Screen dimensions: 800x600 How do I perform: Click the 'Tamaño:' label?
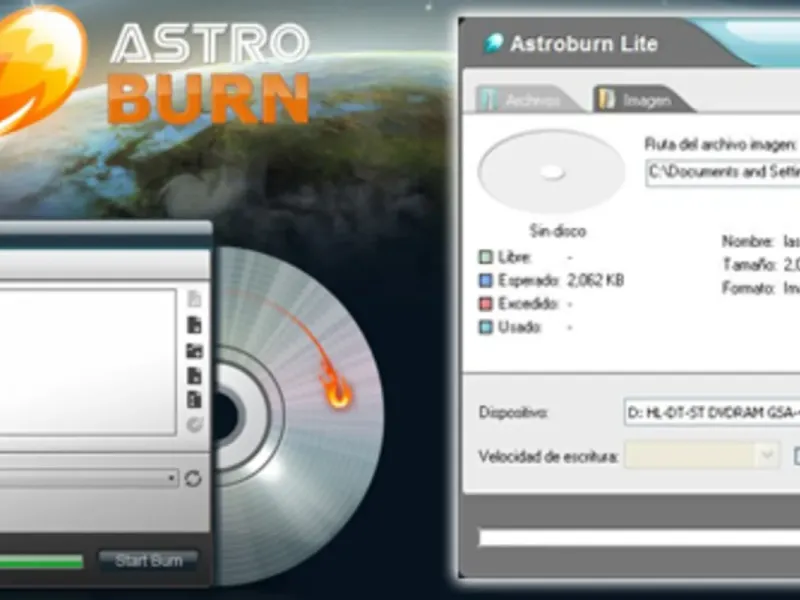click(x=749, y=264)
